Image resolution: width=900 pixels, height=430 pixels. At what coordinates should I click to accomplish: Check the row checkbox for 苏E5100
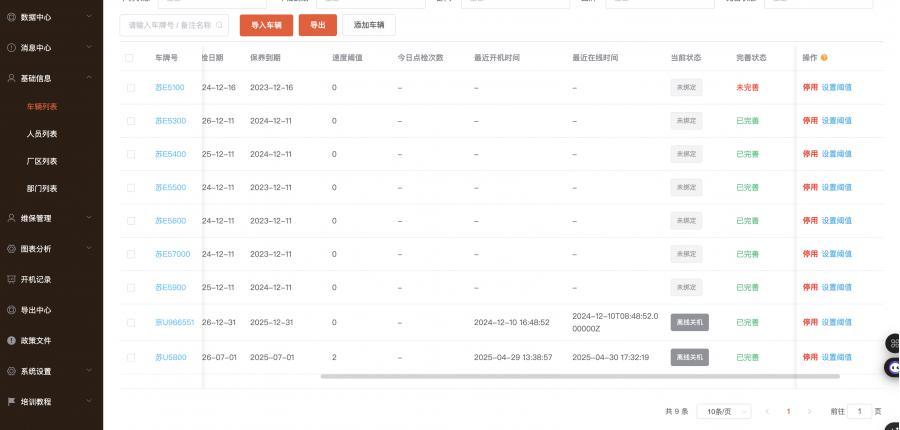pos(130,88)
